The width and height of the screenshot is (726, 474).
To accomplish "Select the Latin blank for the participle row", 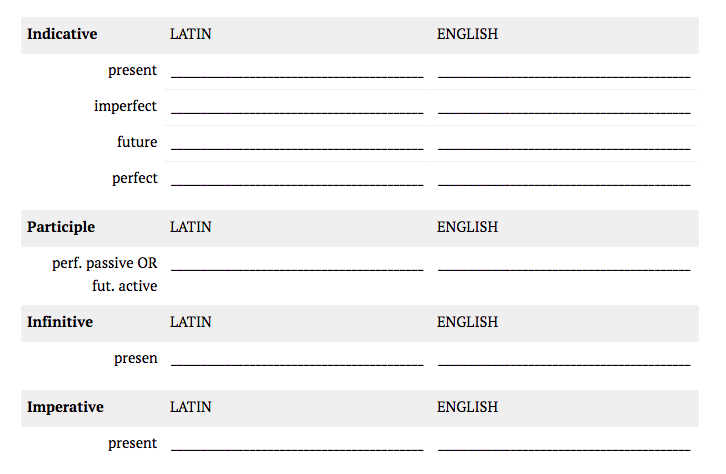I will [297, 265].
